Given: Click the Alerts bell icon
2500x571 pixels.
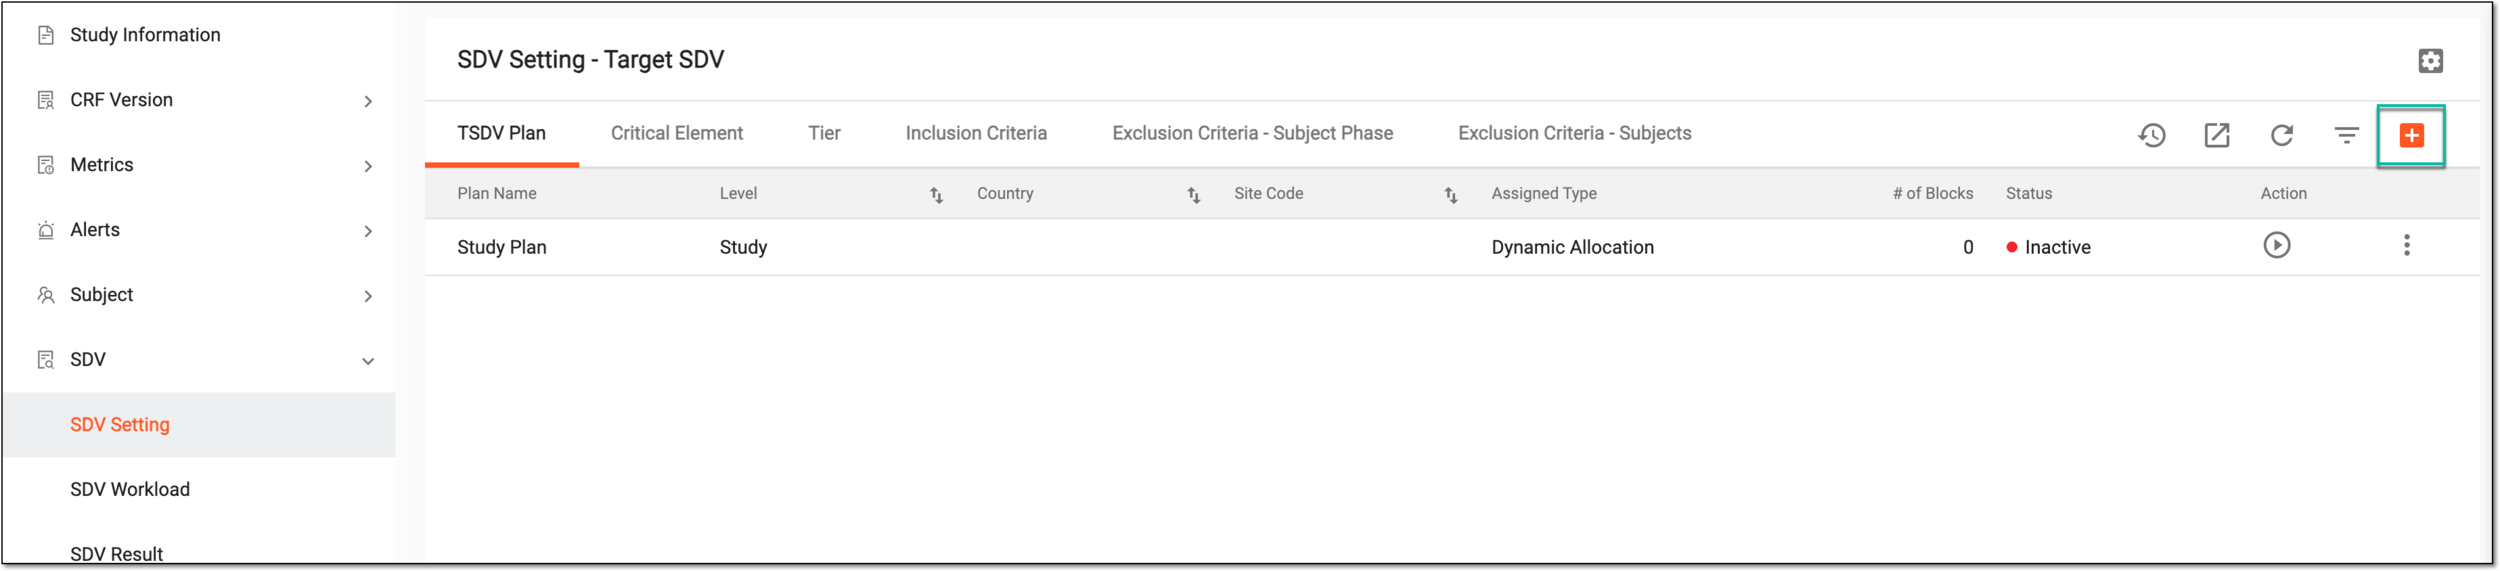Looking at the screenshot, I should [45, 230].
